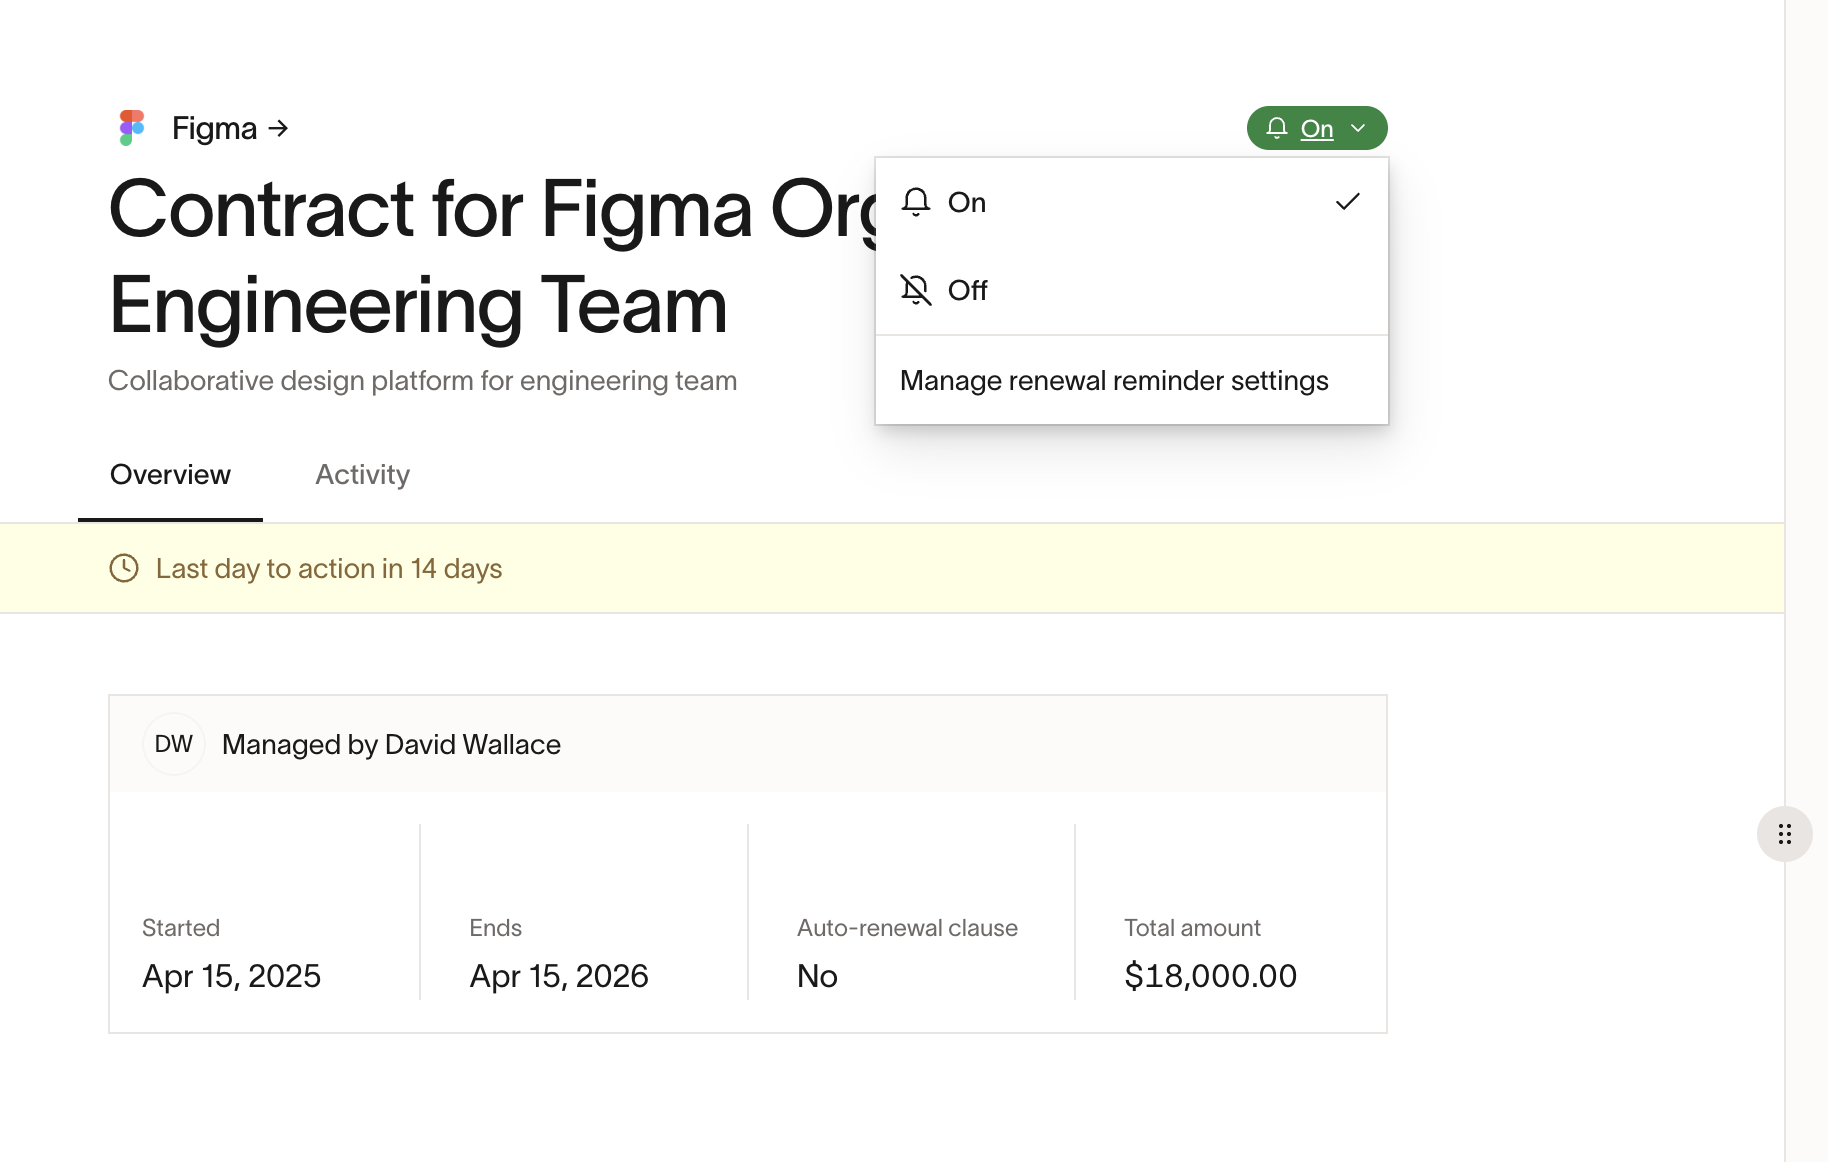
Task: Click the checkmark next to On
Action: pyautogui.click(x=1348, y=202)
